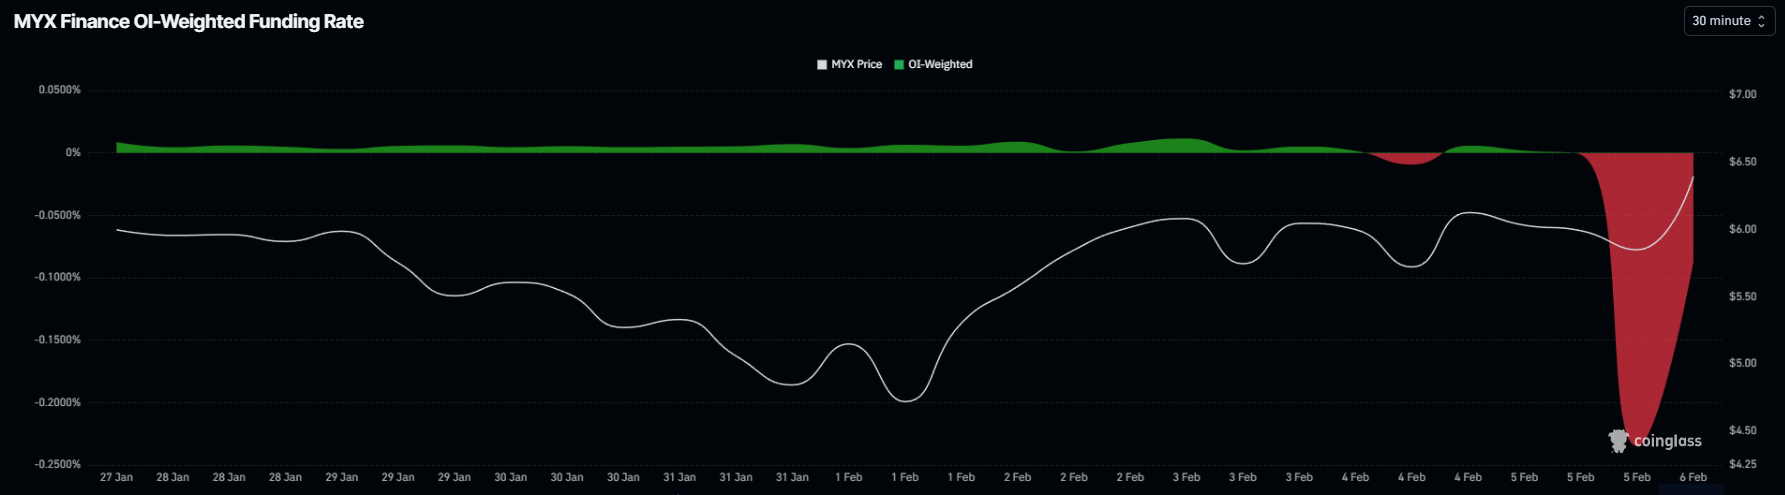1785x495 pixels.
Task: Toggle the OI-Weighted legend series
Action: point(933,64)
